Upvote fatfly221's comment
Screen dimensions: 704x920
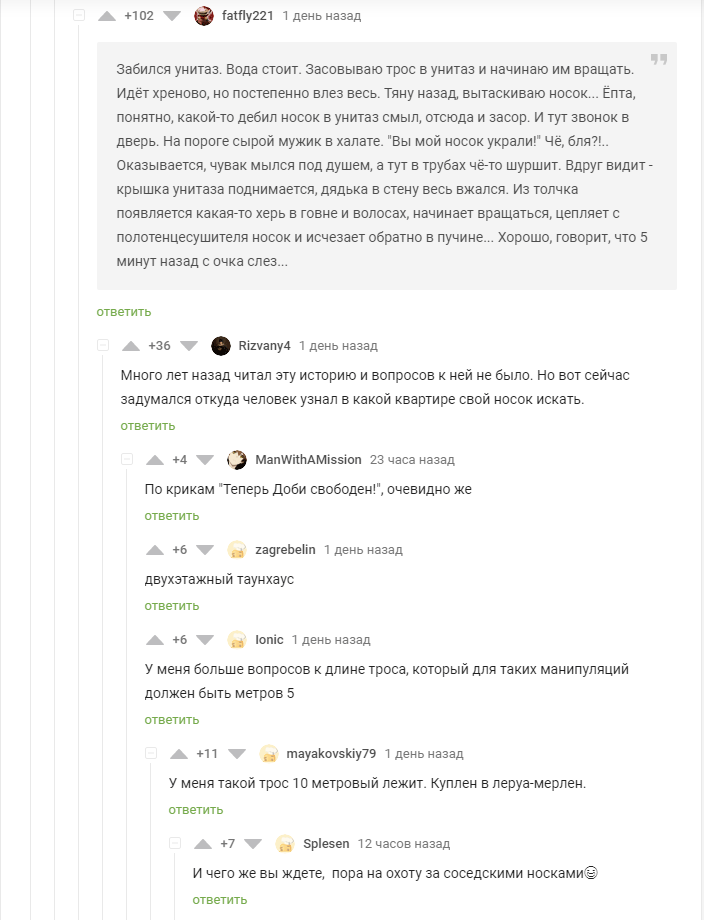click(107, 16)
